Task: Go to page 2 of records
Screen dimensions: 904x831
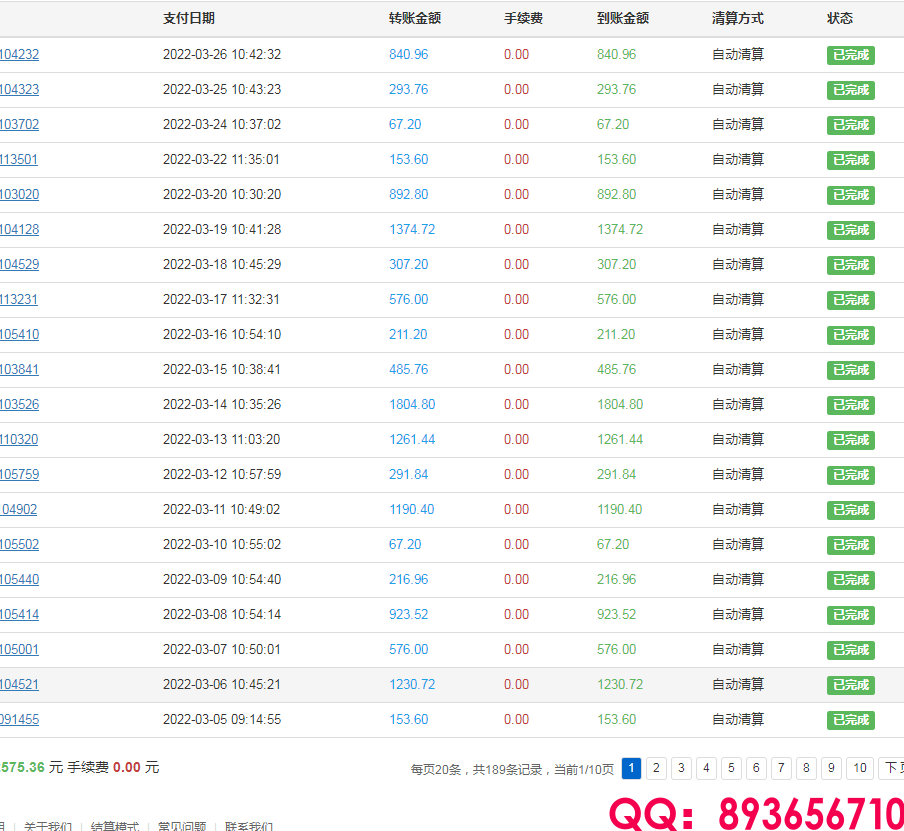Action: pos(656,768)
